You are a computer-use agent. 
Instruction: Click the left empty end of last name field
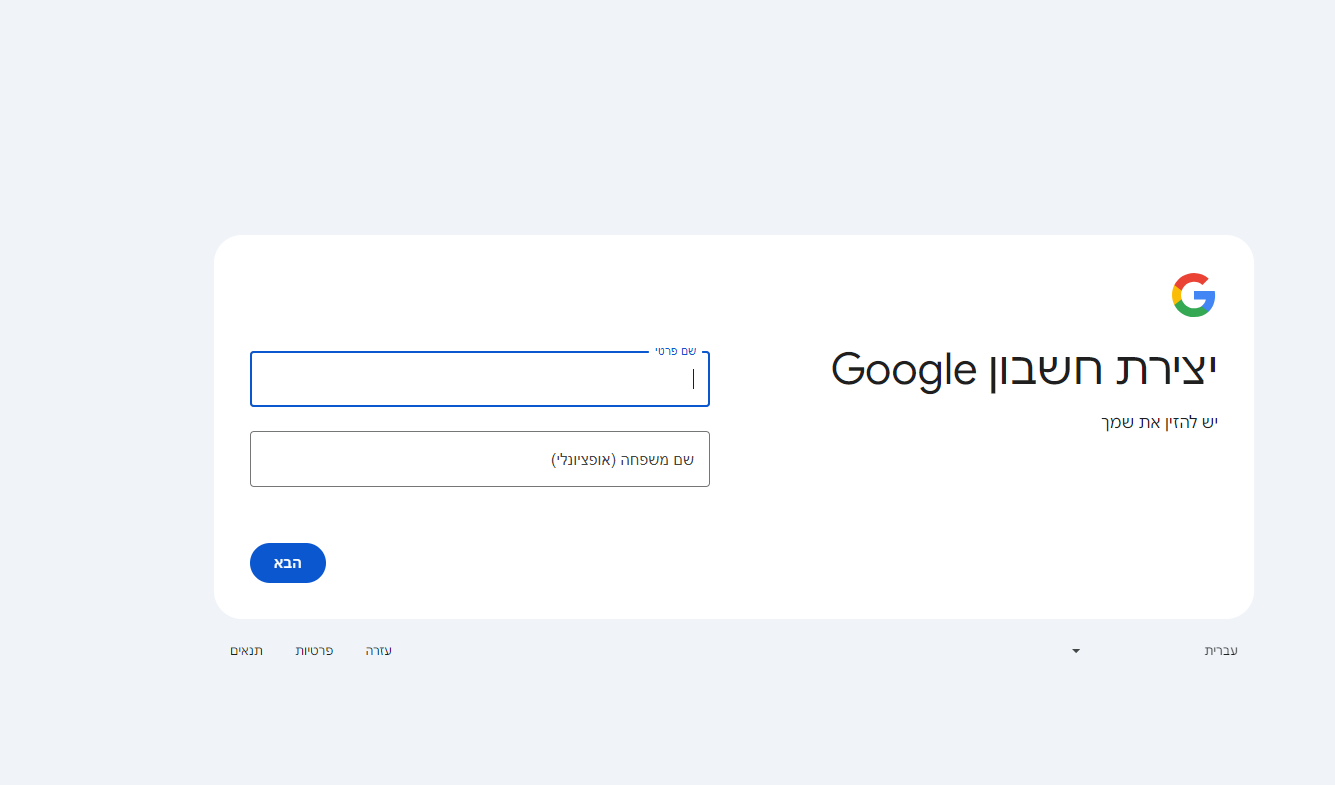point(300,460)
